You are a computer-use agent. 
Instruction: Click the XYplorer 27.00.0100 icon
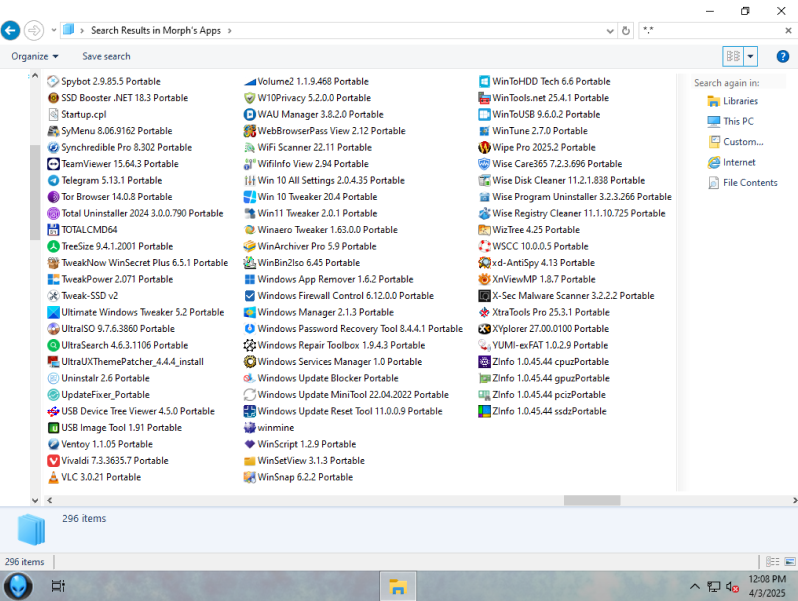[484, 329]
